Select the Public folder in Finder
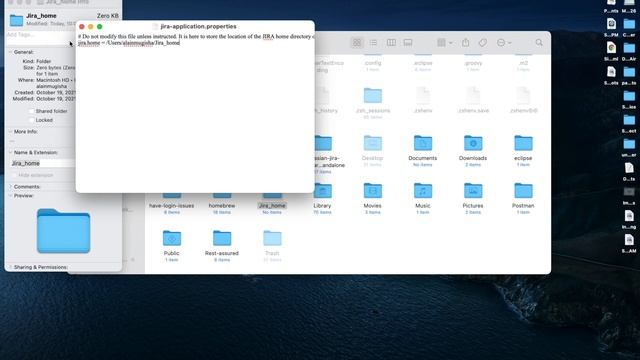Viewport: 640px width, 360px height. pyautogui.click(x=171, y=238)
